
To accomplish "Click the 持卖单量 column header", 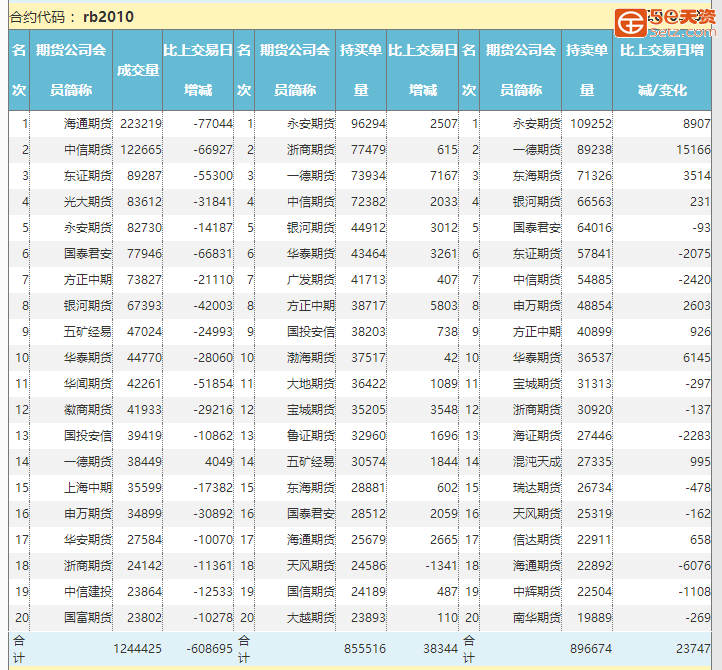I will coord(586,70).
